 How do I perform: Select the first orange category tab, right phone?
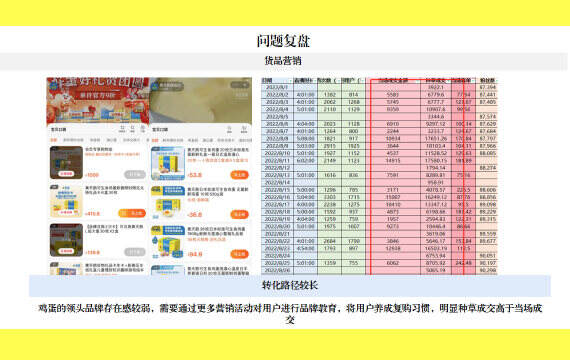click(x=155, y=140)
